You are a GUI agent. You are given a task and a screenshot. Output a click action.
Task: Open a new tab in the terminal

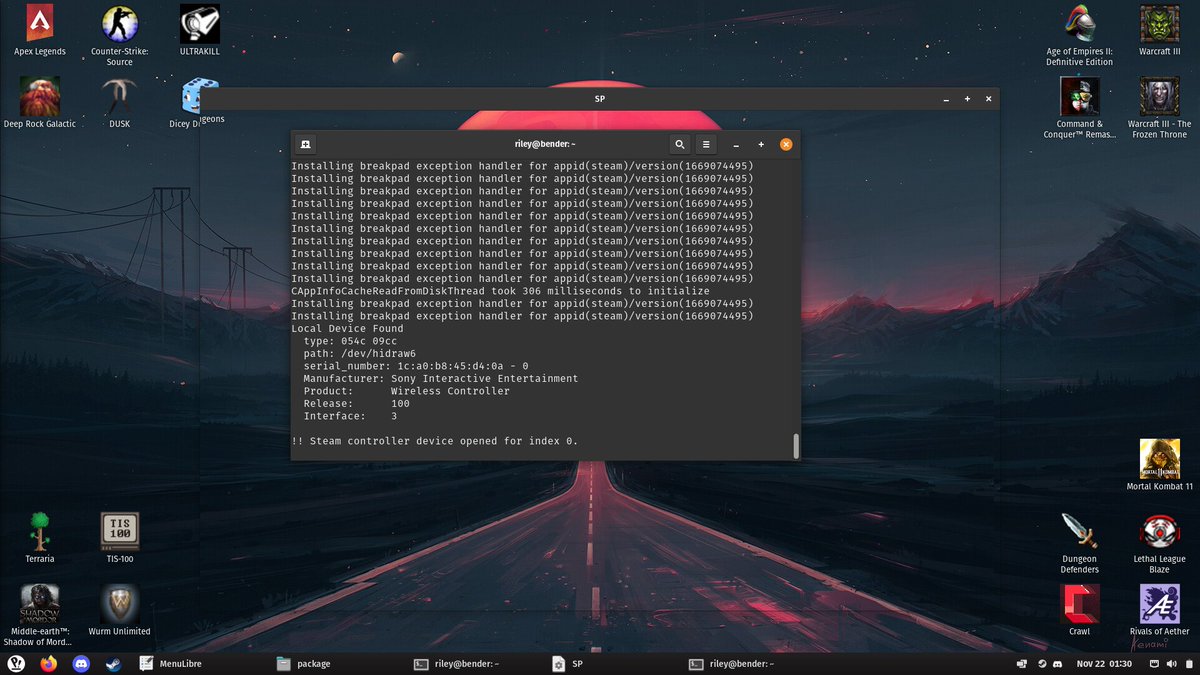pos(306,144)
